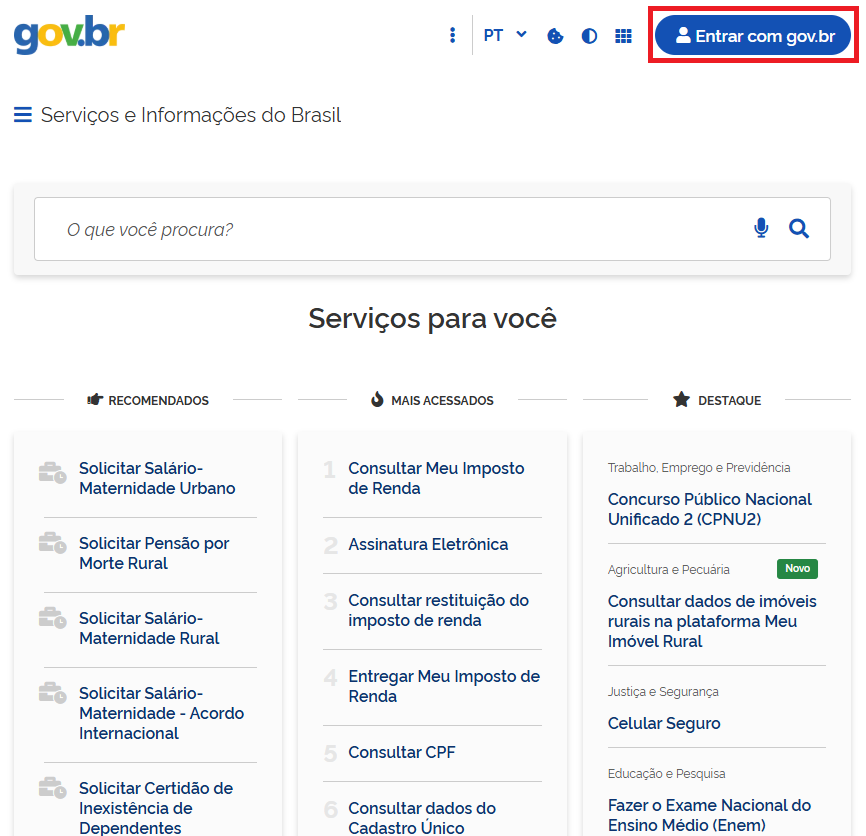Select the Destaque tab header
This screenshot has width=866, height=836.
717,400
